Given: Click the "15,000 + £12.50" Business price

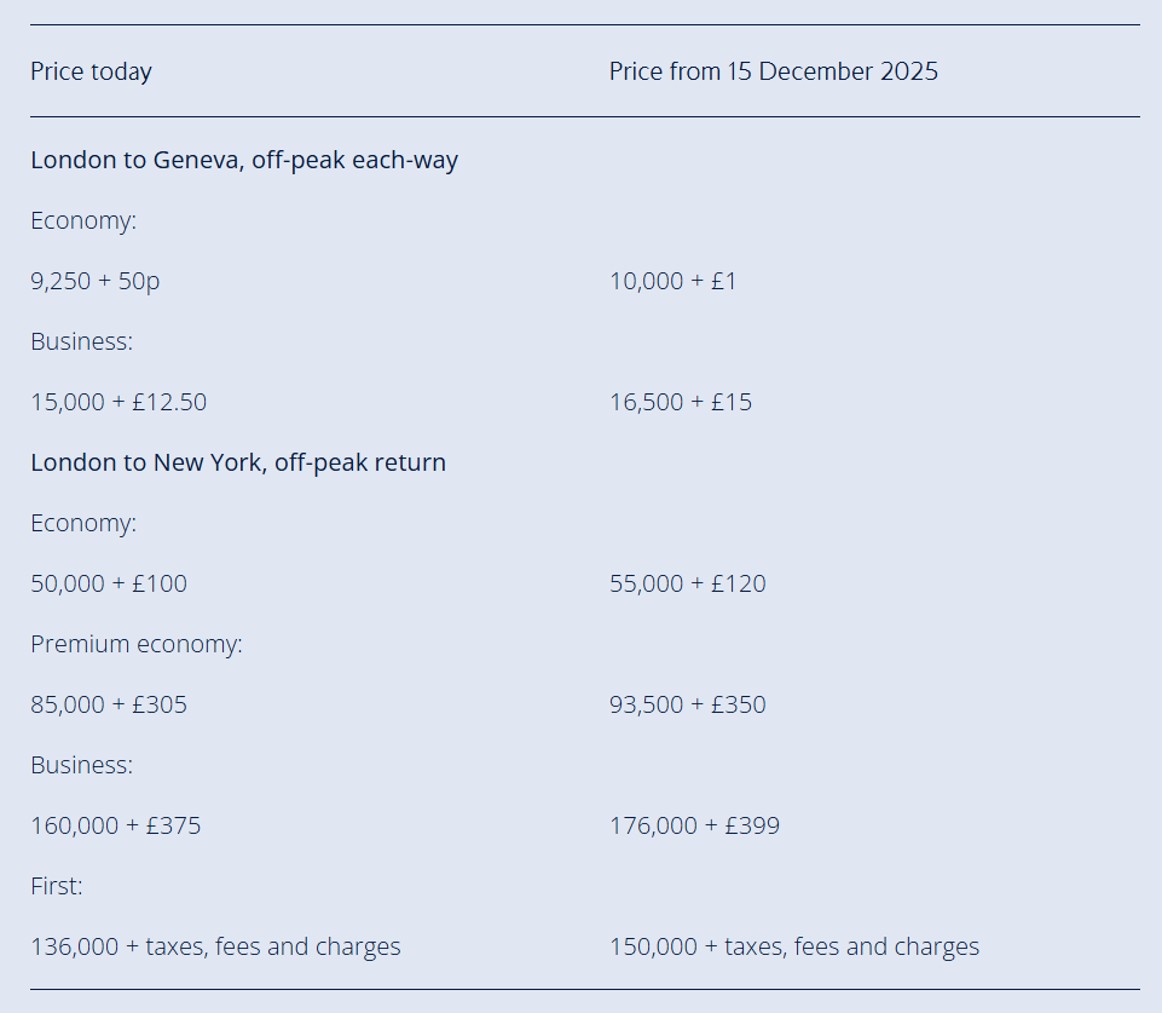Looking at the screenshot, I should [118, 402].
